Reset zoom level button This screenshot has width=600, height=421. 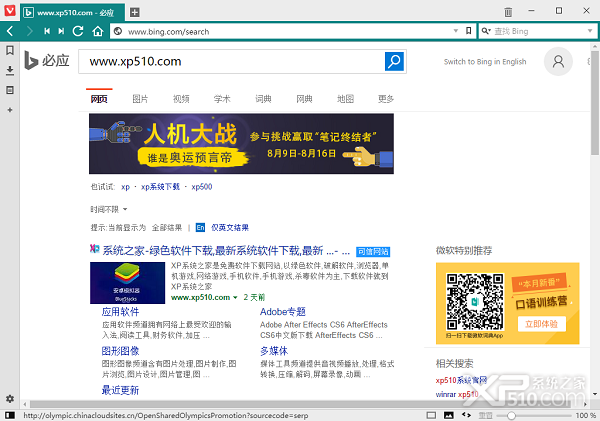(486, 415)
